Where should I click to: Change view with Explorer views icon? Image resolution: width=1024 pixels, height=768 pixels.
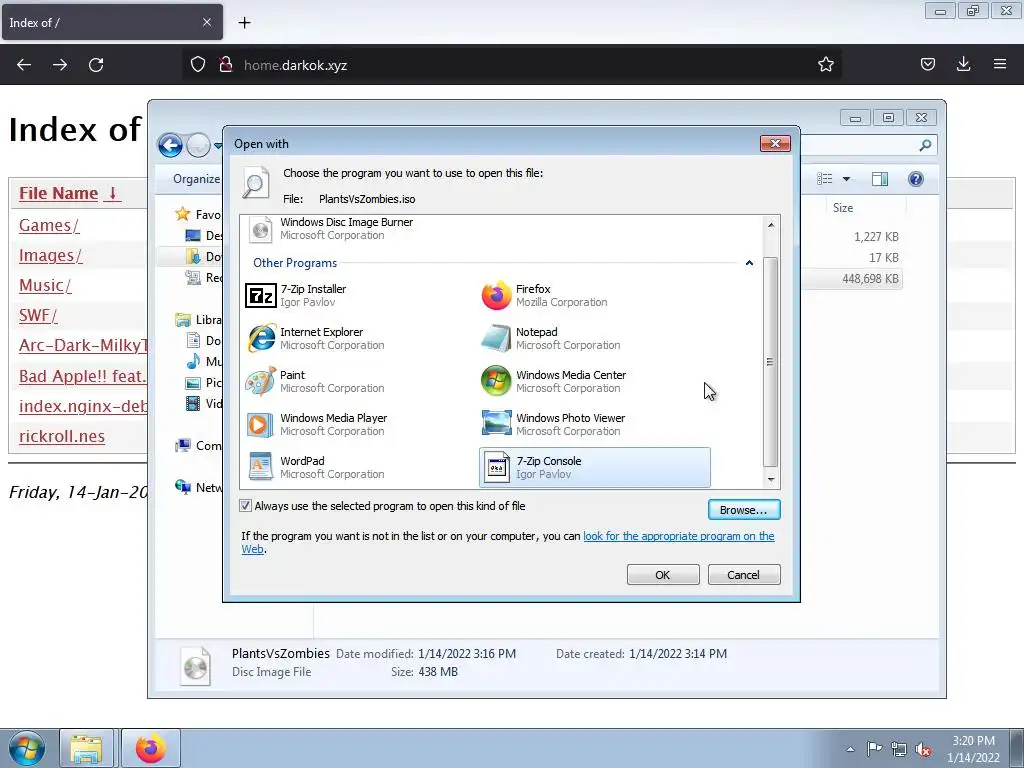(x=825, y=179)
